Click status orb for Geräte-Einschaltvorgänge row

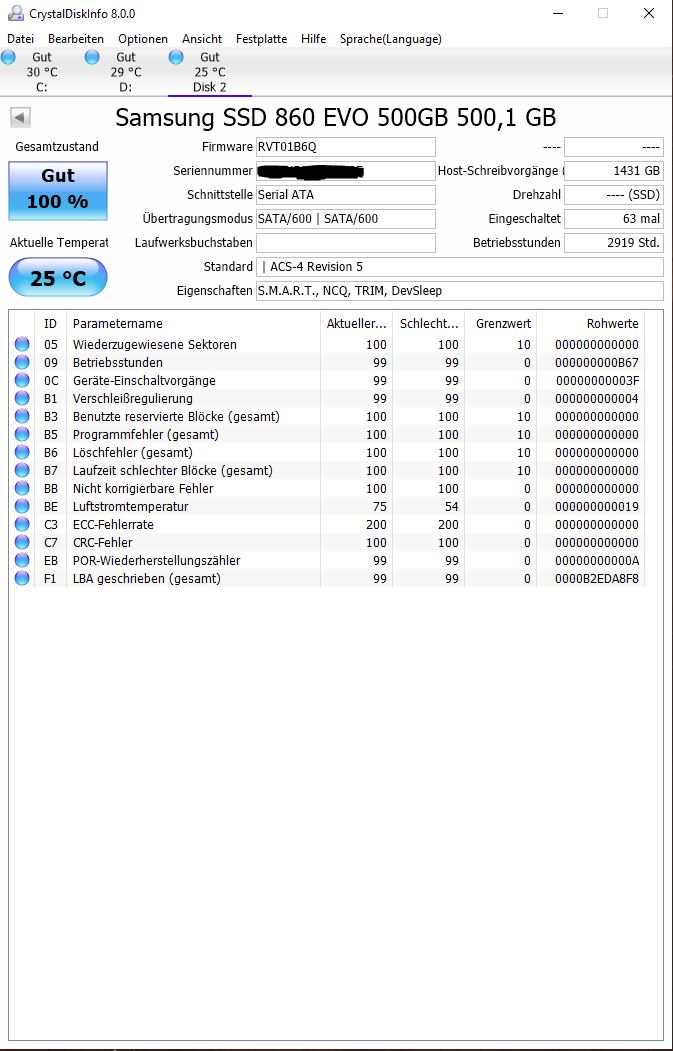tap(22, 381)
